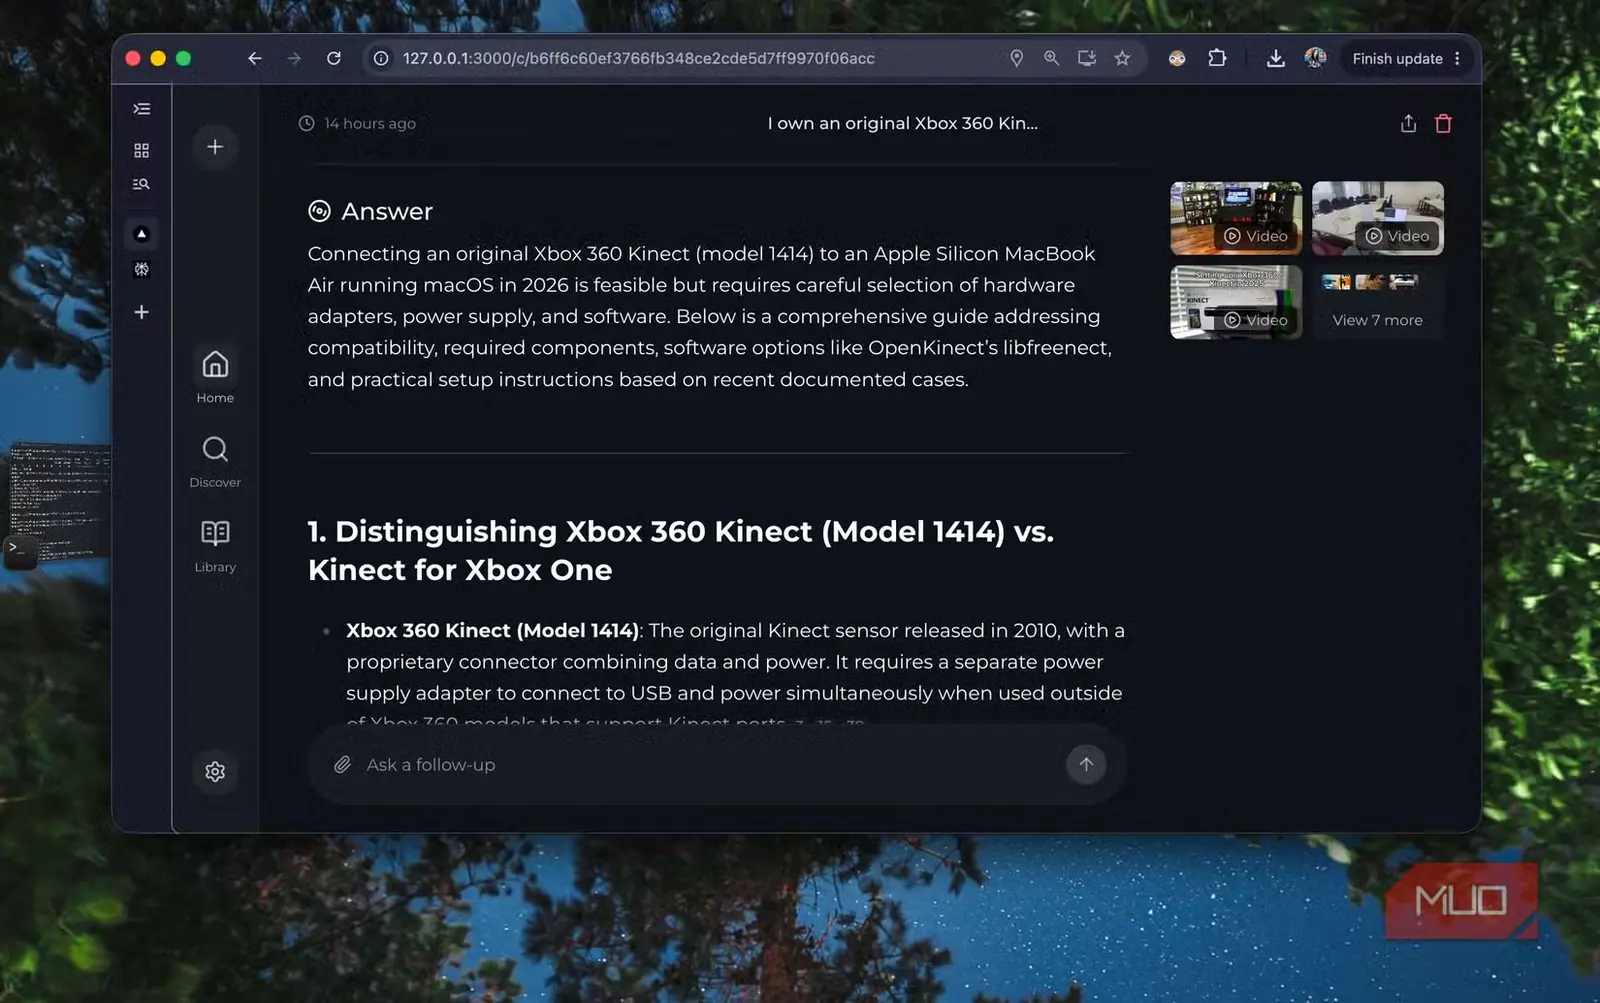Send follow-up with arrow button
Screen dimensions: 1600x1003
point(1086,765)
